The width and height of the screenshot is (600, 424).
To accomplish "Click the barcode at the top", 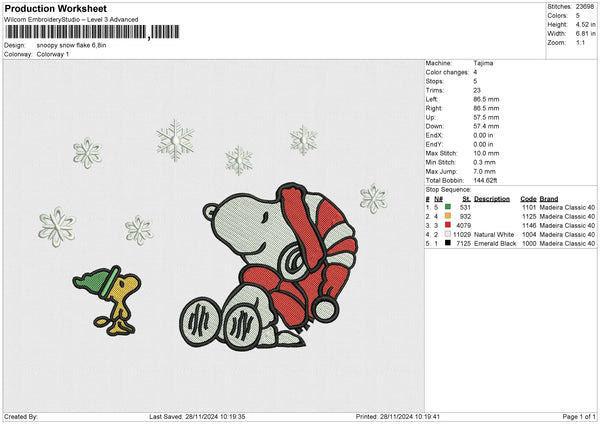I will pos(93,32).
